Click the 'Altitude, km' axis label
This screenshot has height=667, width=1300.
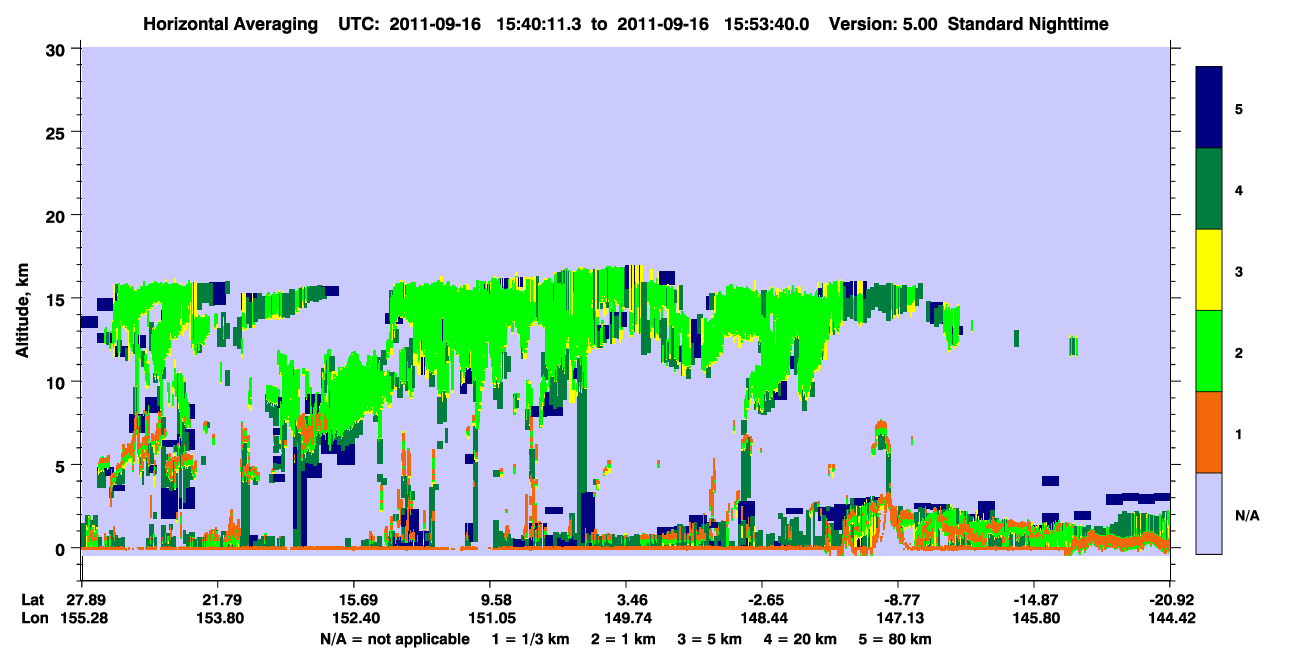[22, 308]
